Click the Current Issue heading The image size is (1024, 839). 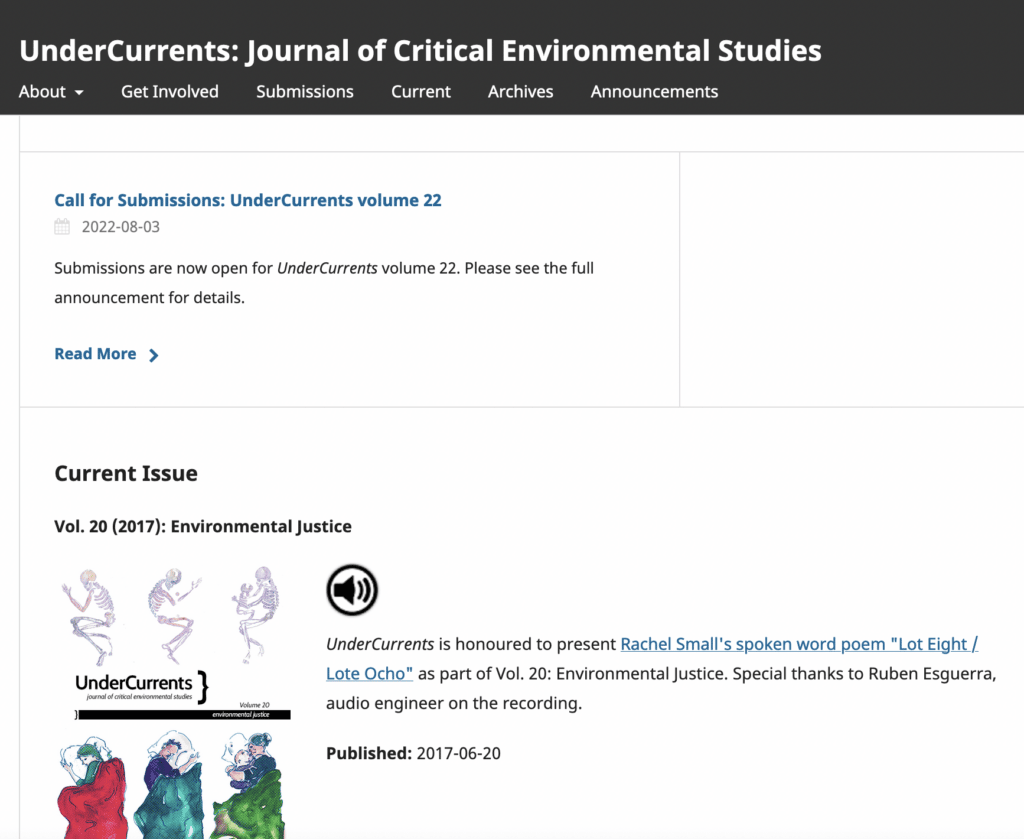tap(125, 473)
